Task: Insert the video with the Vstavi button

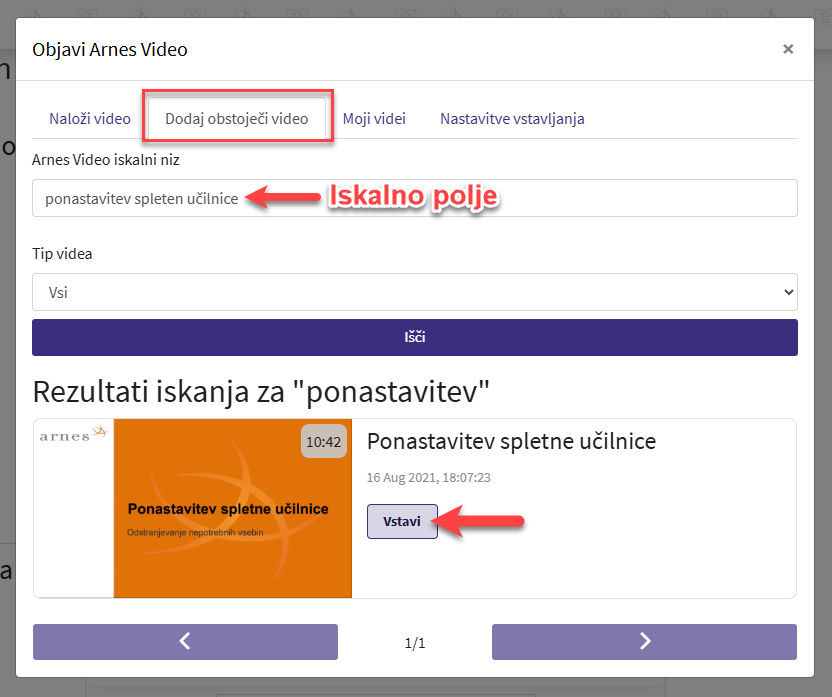Action: coord(402,521)
